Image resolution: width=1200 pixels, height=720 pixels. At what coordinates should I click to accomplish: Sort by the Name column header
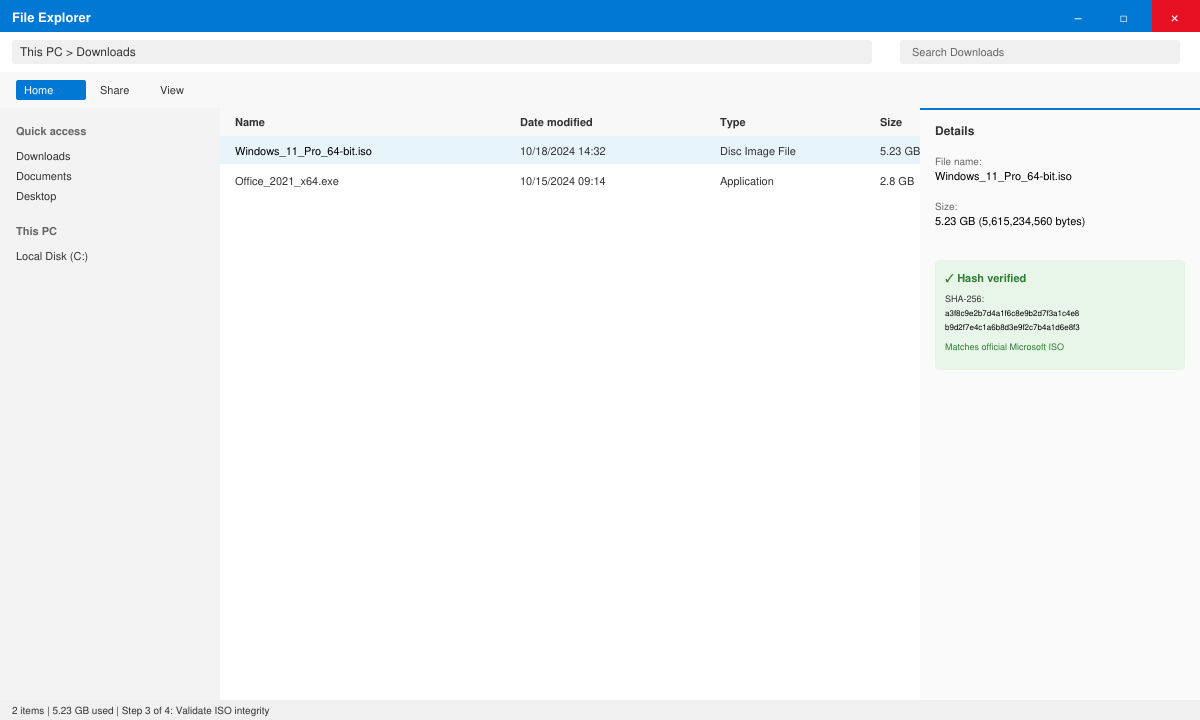click(250, 122)
